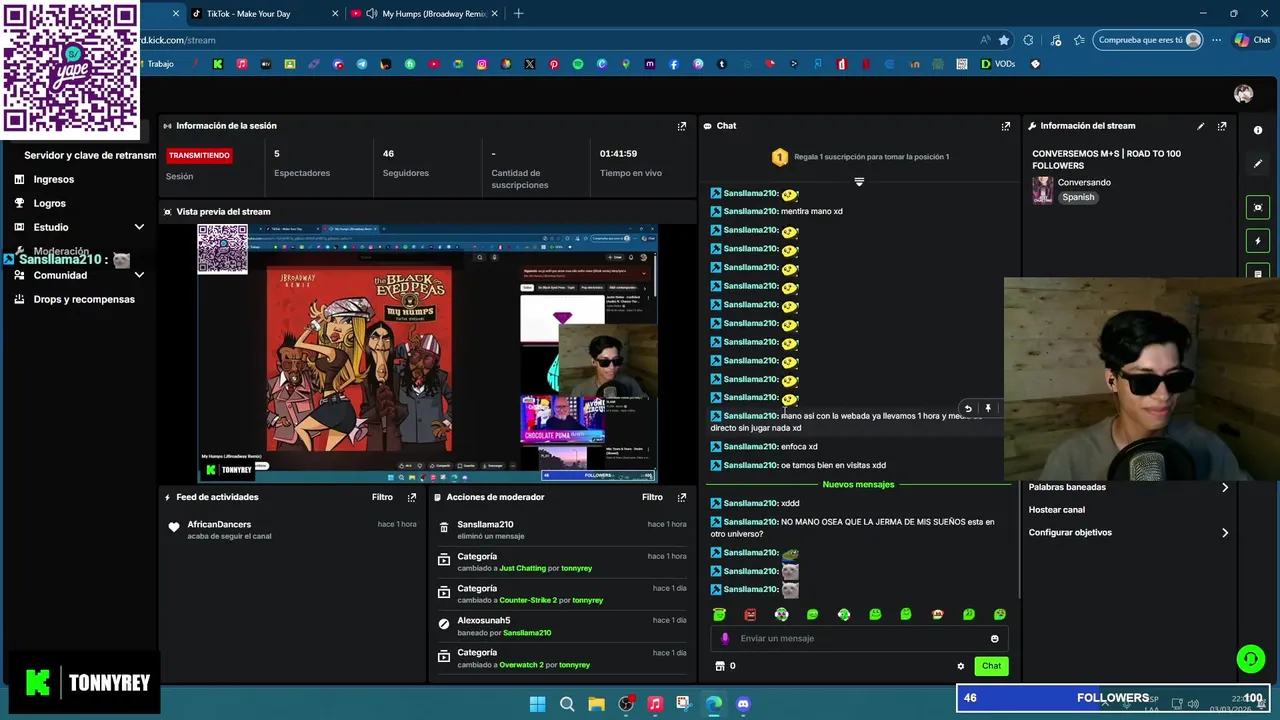Open a new browser tab
Screen dimensions: 1280x720
coord(518,14)
